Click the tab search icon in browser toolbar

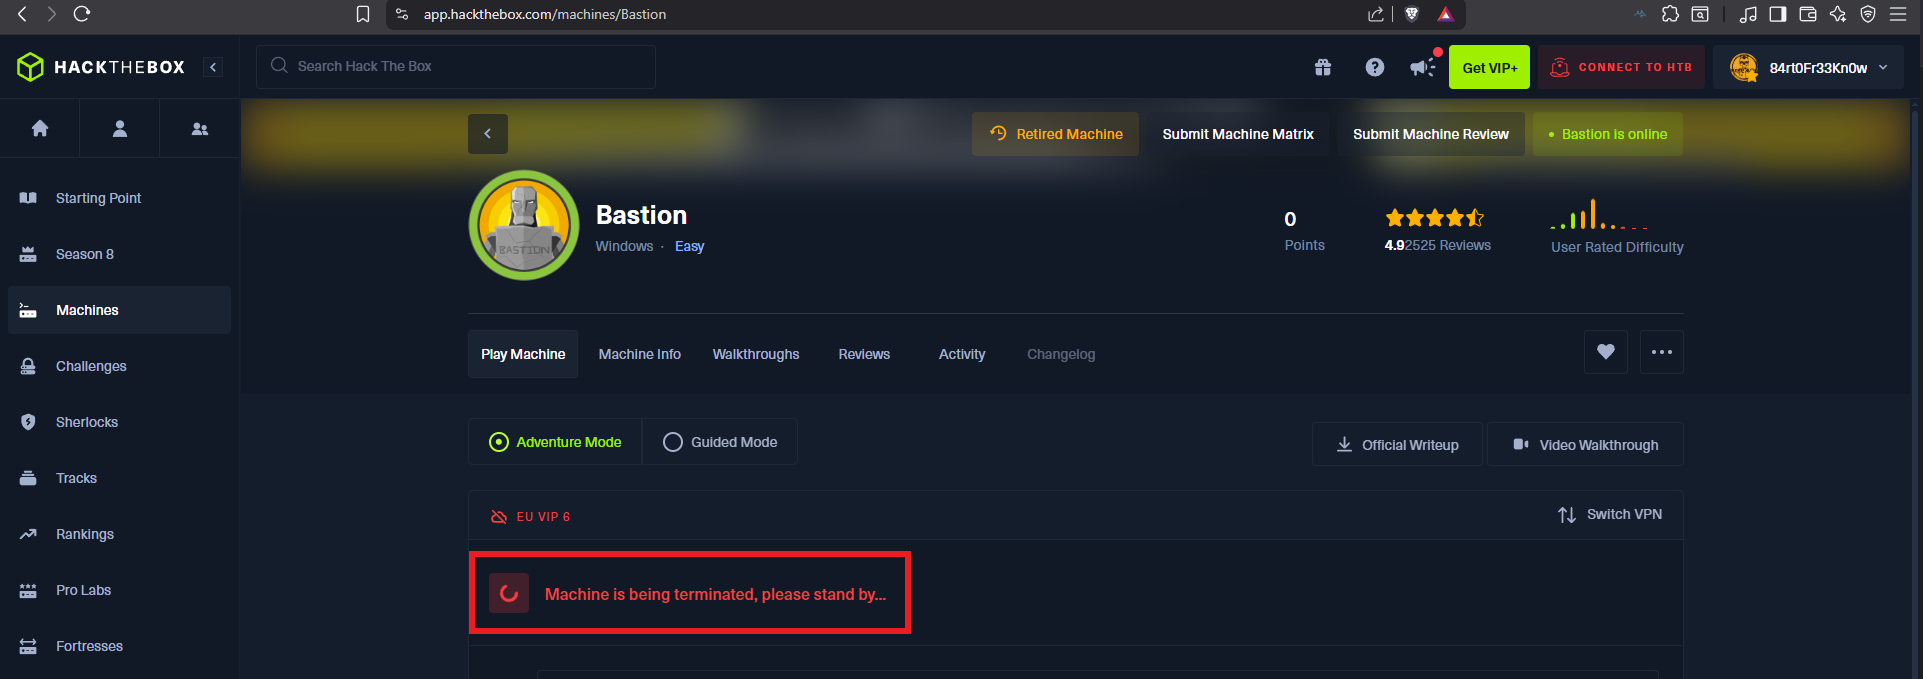point(1700,14)
